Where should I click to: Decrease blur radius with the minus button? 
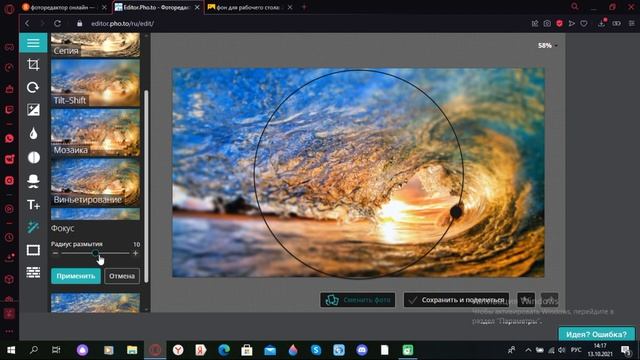coord(55,253)
